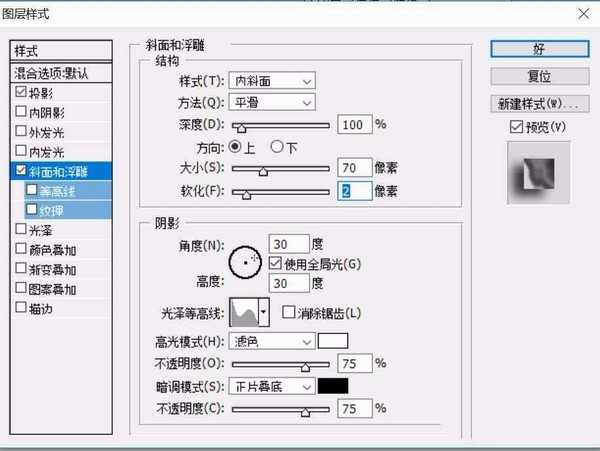Enable the 内阴影 inner shadow checkbox
The image size is (600, 451).
[22, 112]
